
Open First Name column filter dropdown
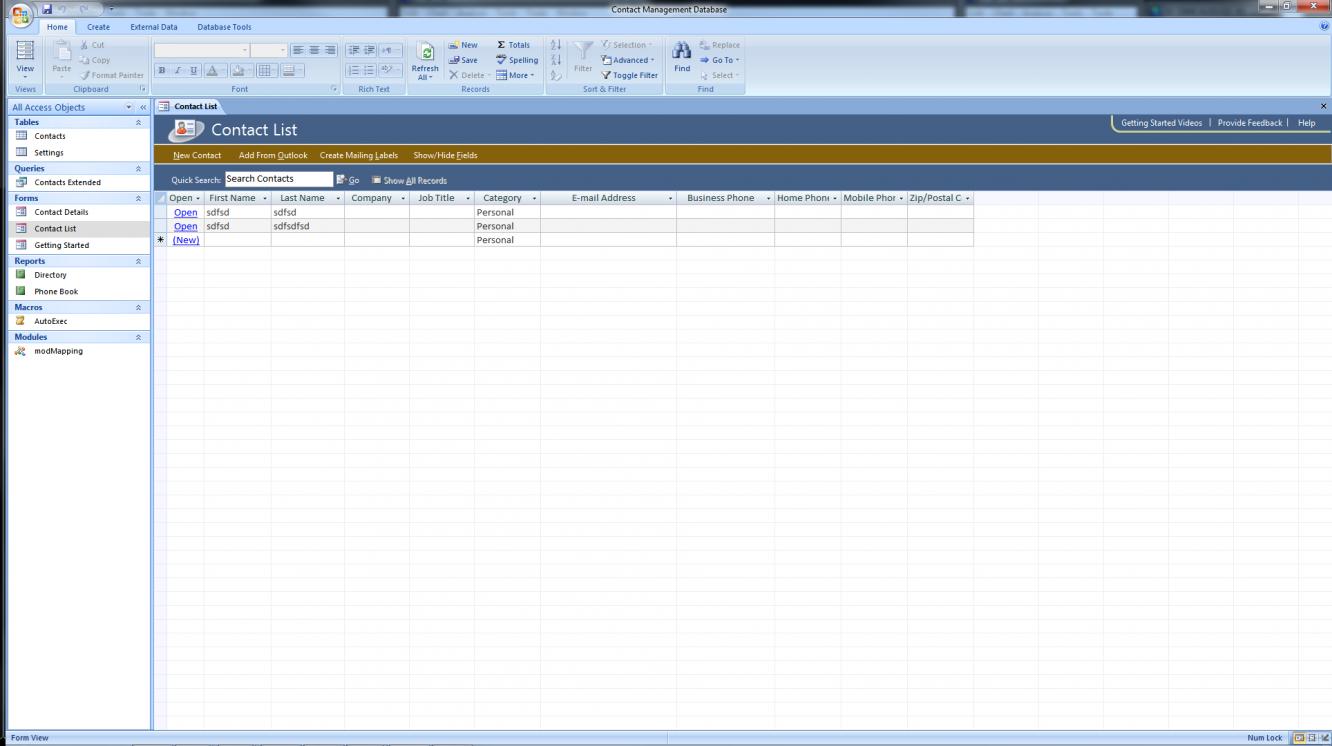click(x=264, y=198)
